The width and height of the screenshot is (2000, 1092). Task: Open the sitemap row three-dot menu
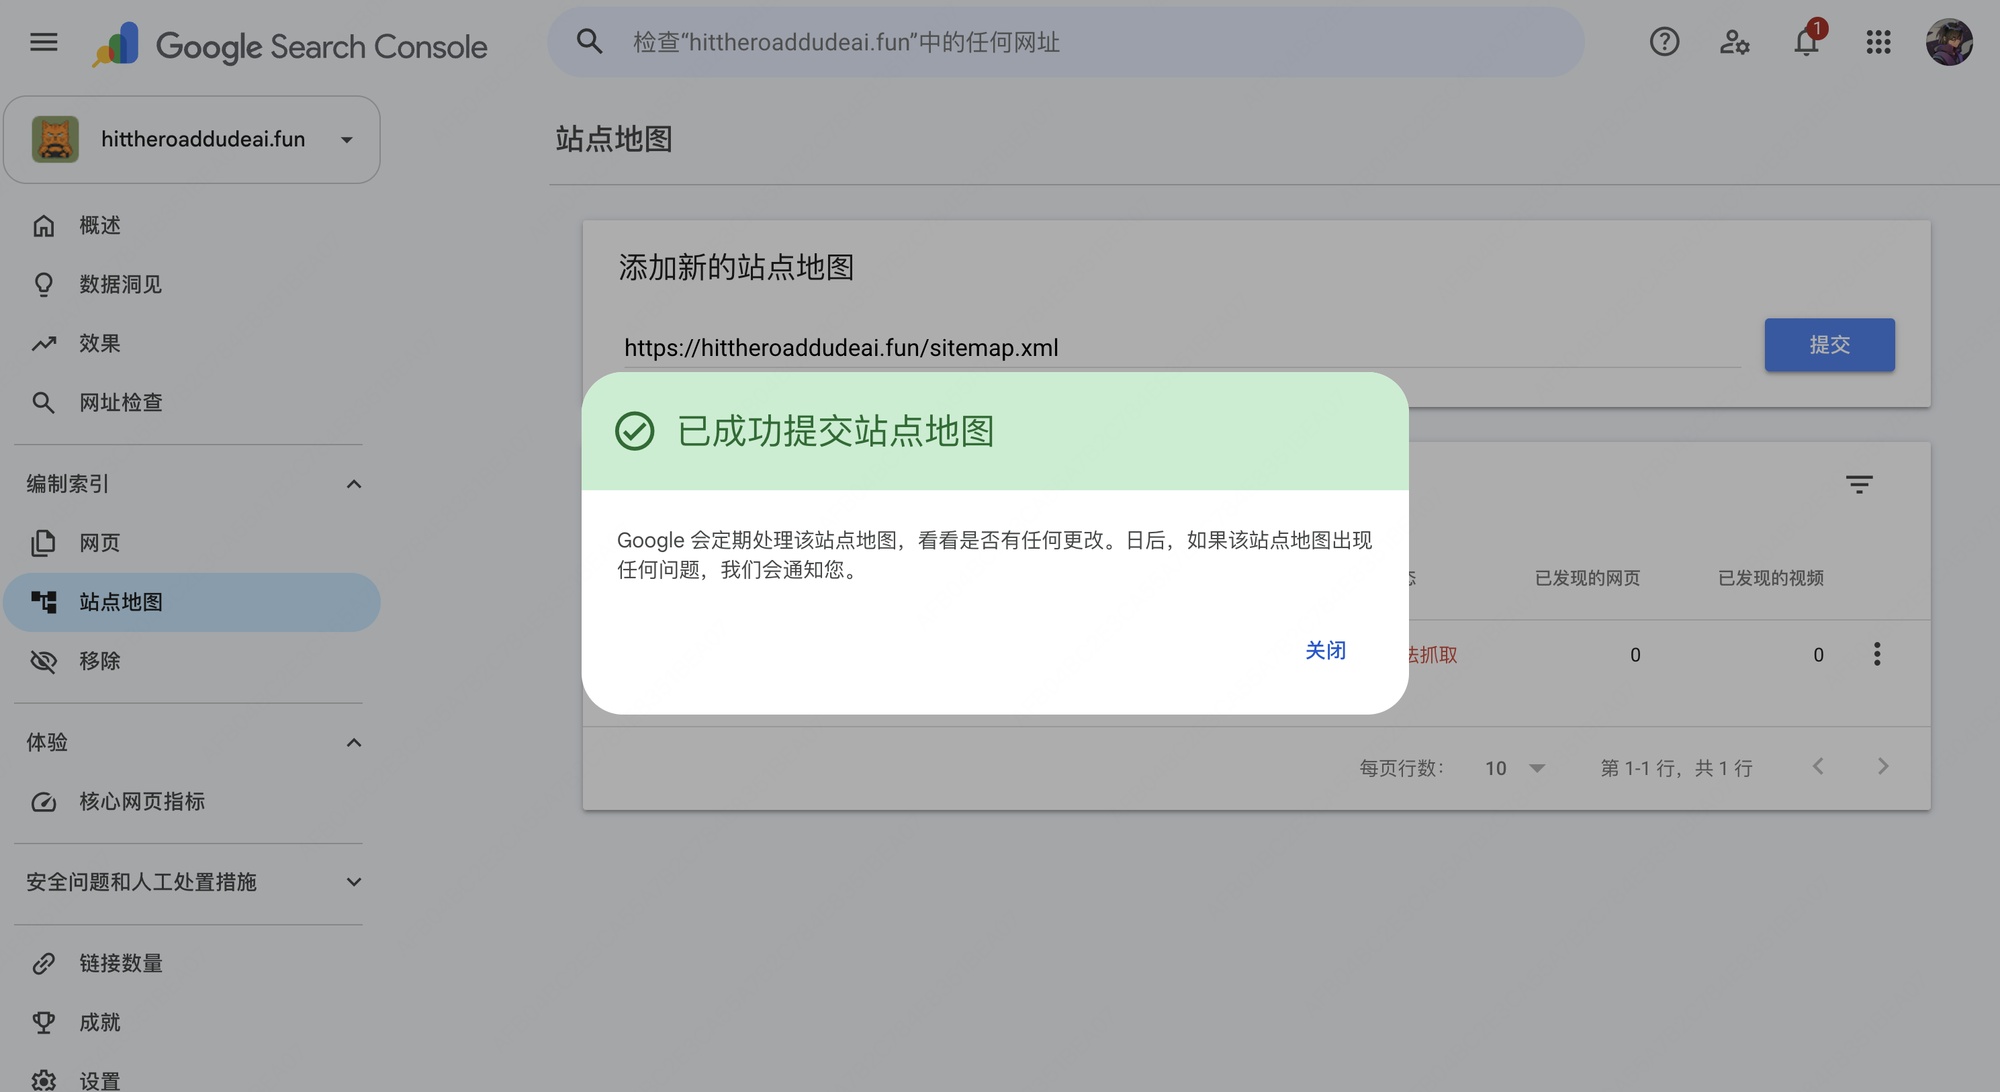pos(1877,654)
